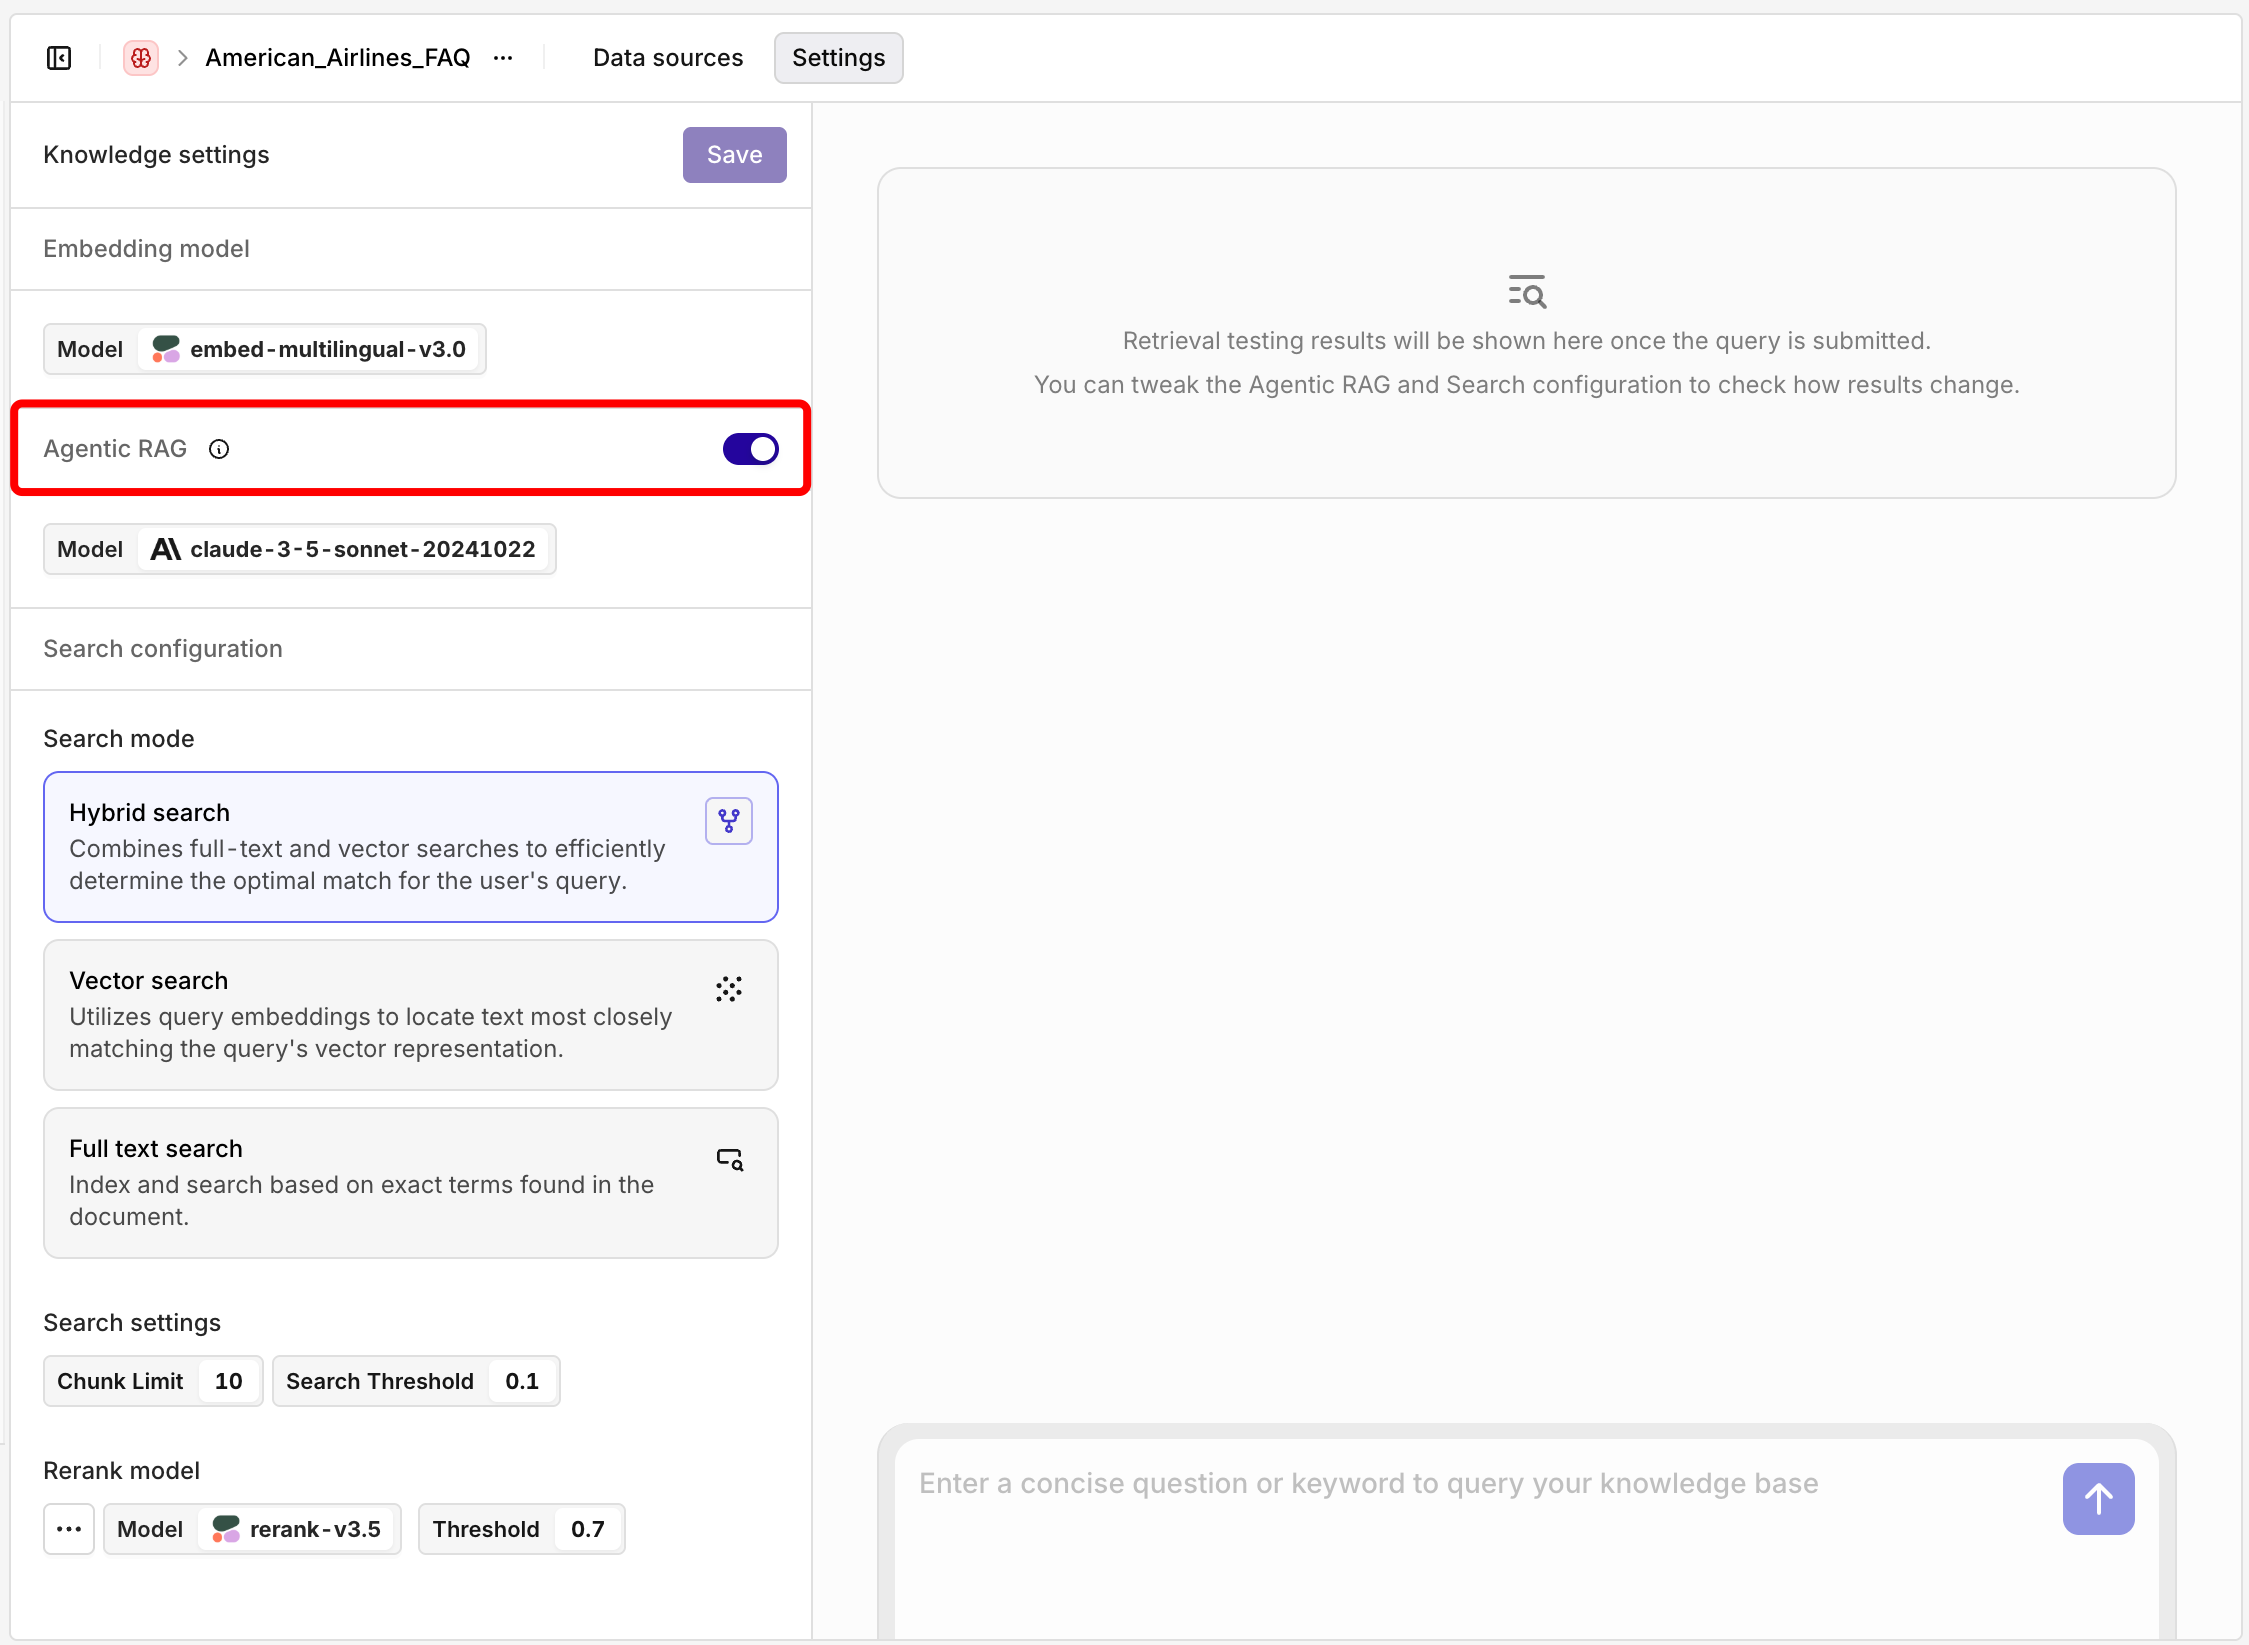The image size is (2249, 1645).
Task: Submit query with the arrow send button
Action: point(2098,1498)
